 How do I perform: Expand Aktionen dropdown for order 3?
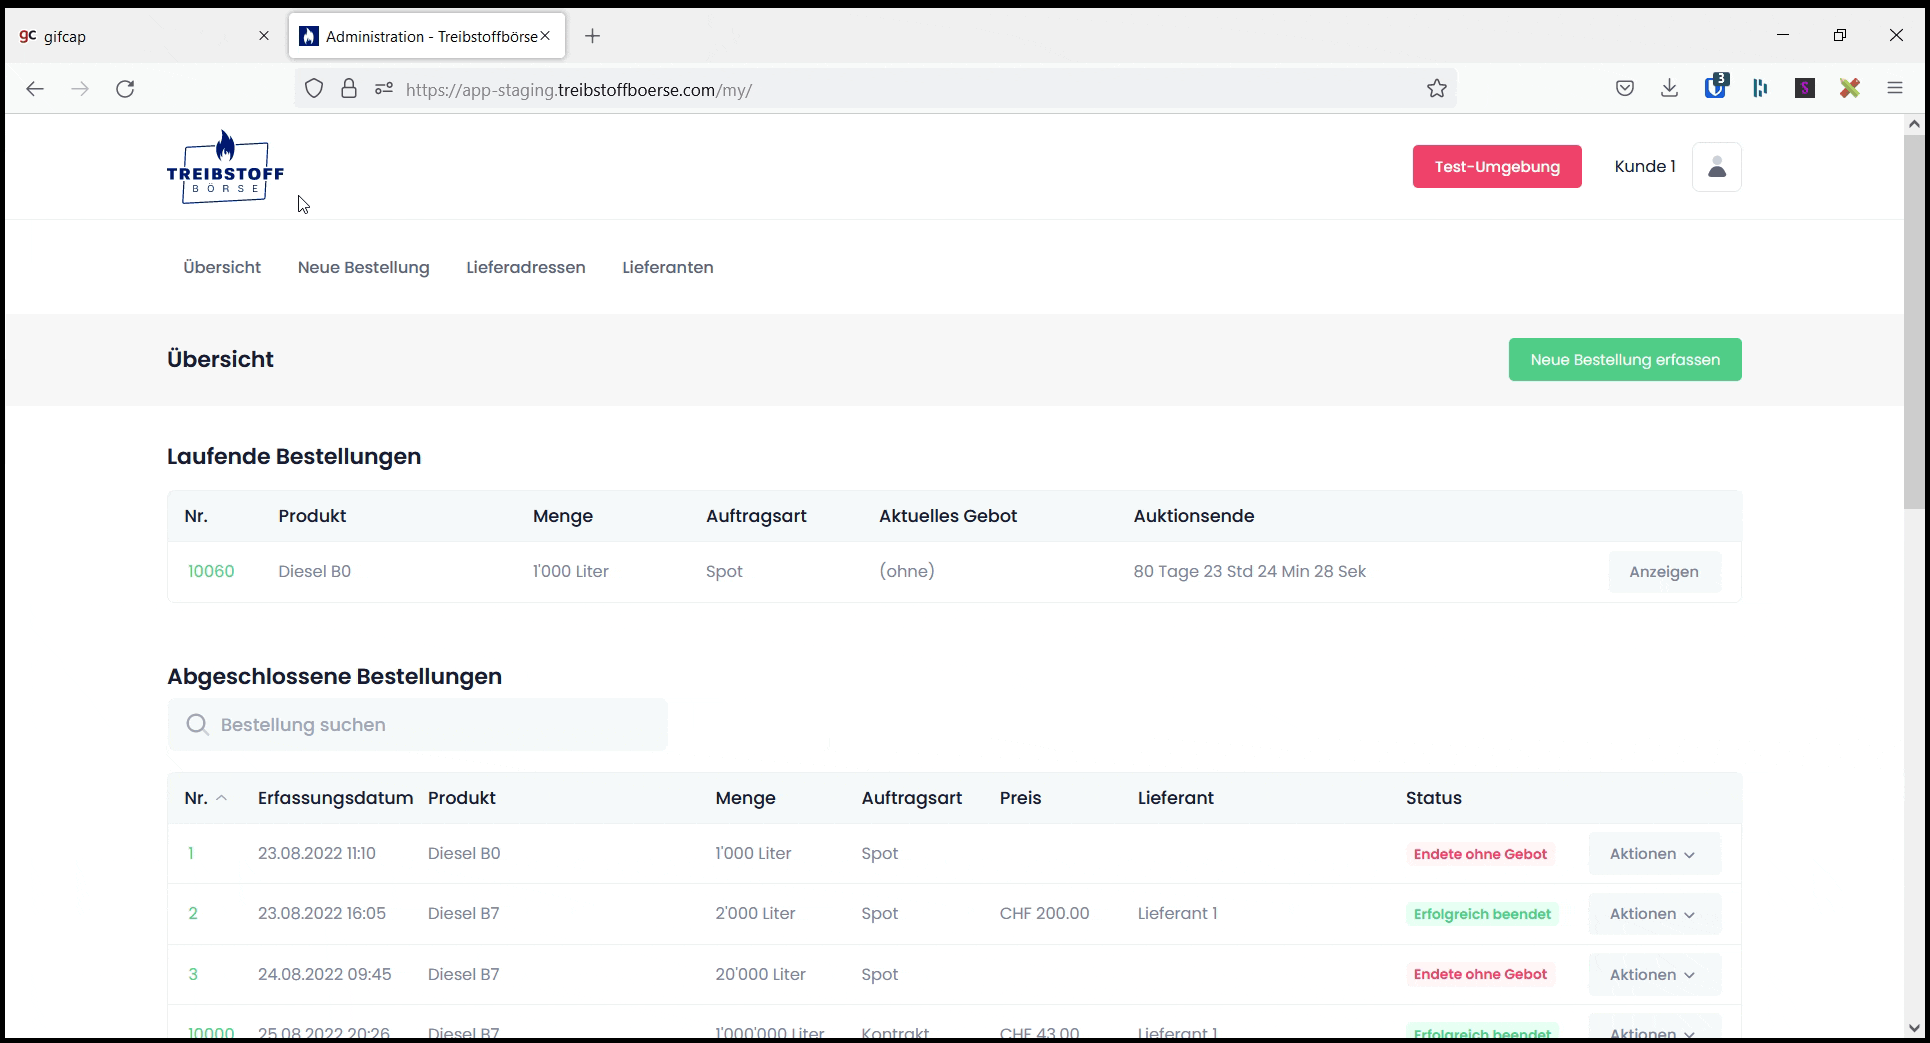(1653, 975)
